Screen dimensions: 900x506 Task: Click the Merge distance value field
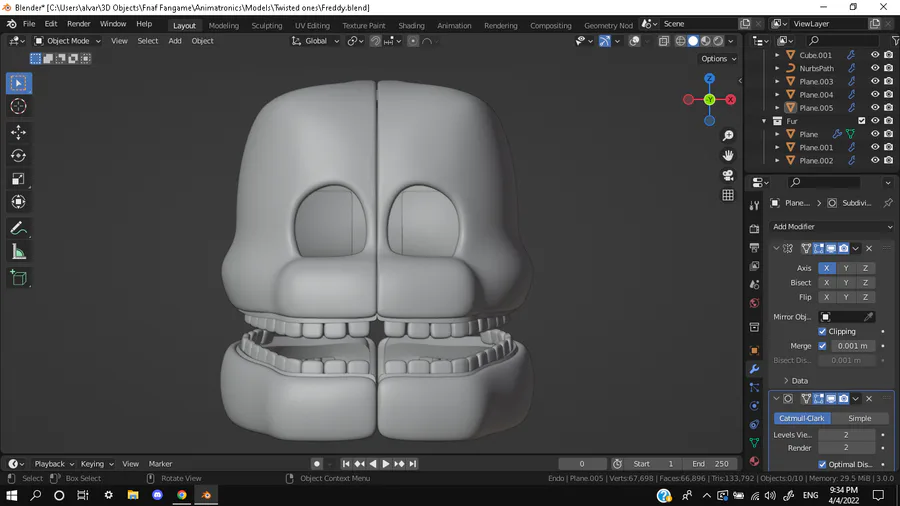point(852,346)
